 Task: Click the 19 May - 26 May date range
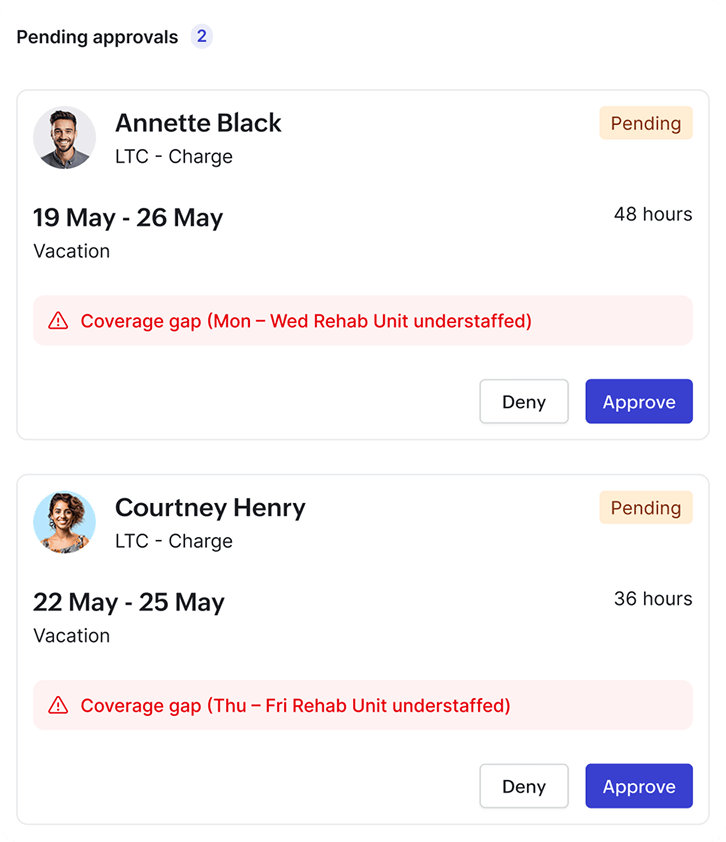pyautogui.click(x=128, y=218)
